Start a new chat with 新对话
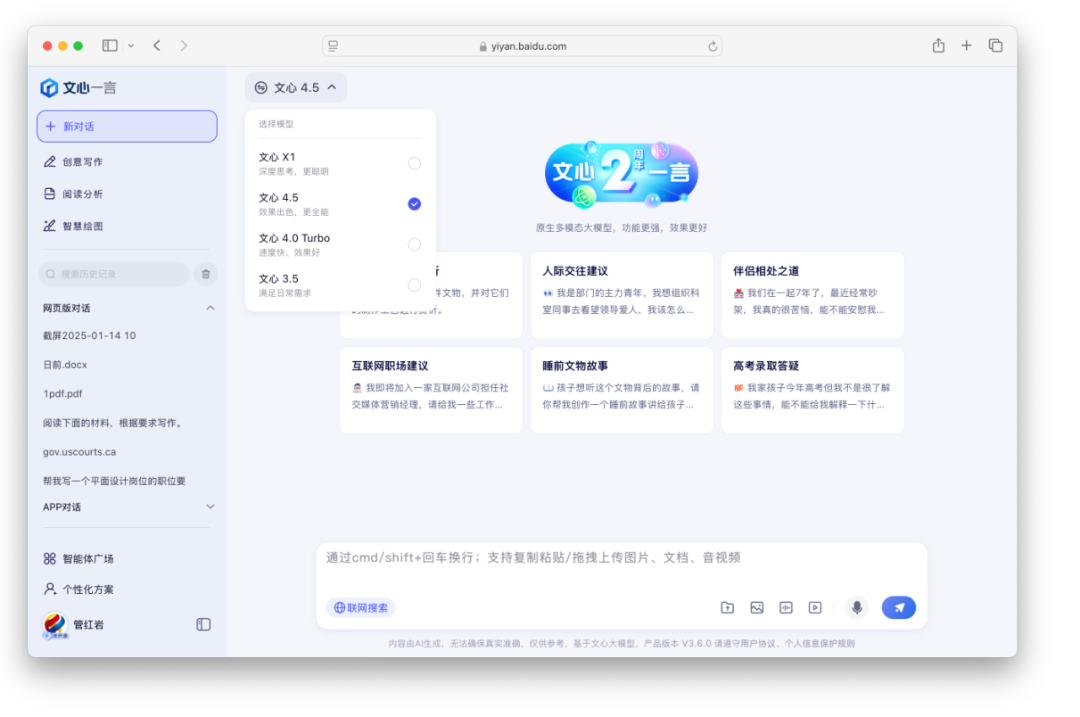Image resolution: width=1080 pixels, height=717 pixels. tap(127, 126)
